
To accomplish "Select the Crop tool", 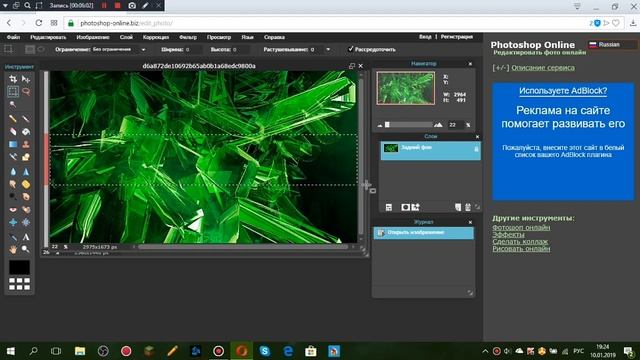I will [x=13, y=79].
